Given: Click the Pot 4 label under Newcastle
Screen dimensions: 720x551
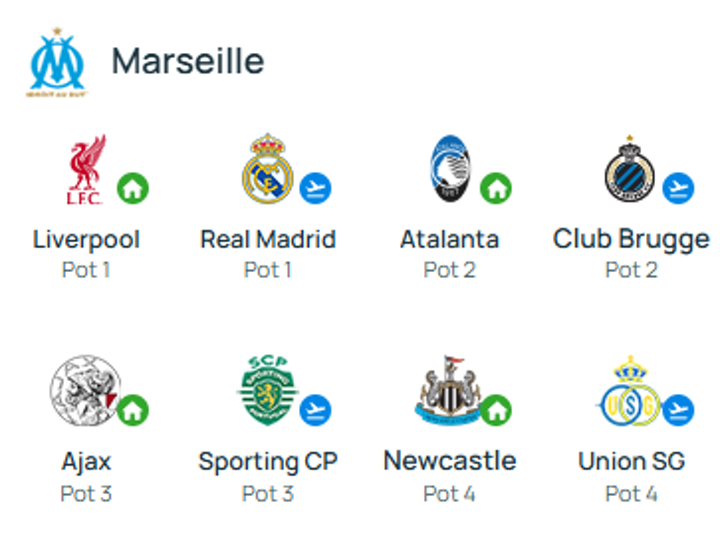Looking at the screenshot, I should pyautogui.click(x=449, y=493).
